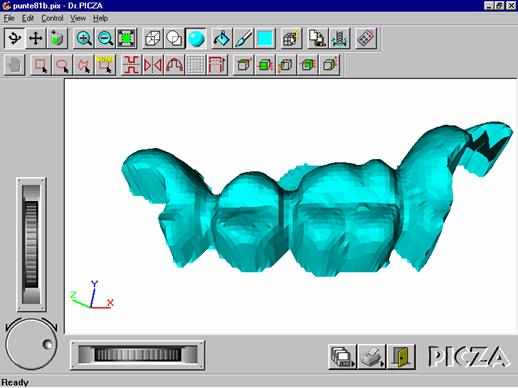
Task: Click the save/export button with arrow
Action: 342,357
